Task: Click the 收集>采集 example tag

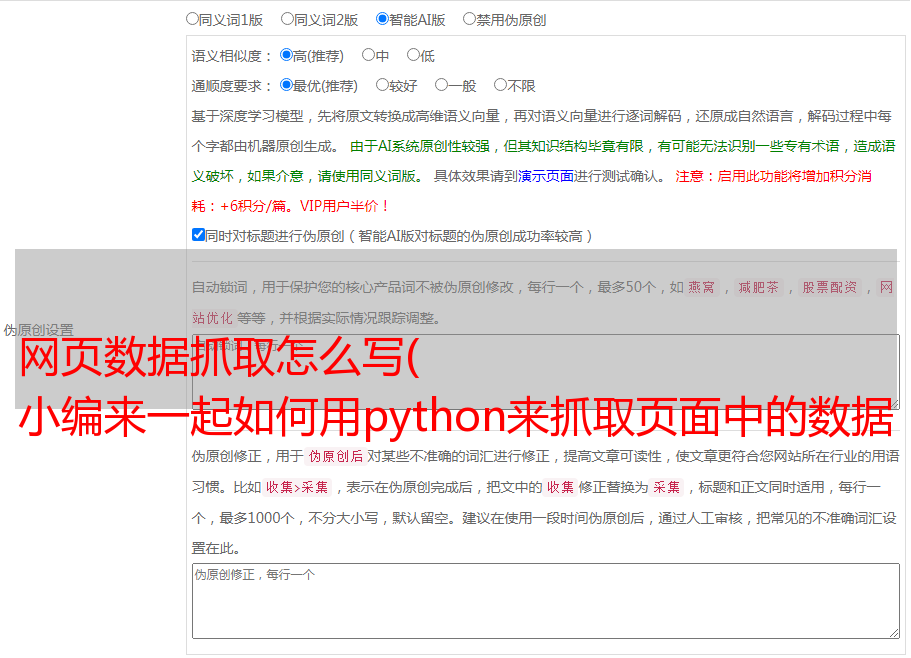Action: pos(297,487)
